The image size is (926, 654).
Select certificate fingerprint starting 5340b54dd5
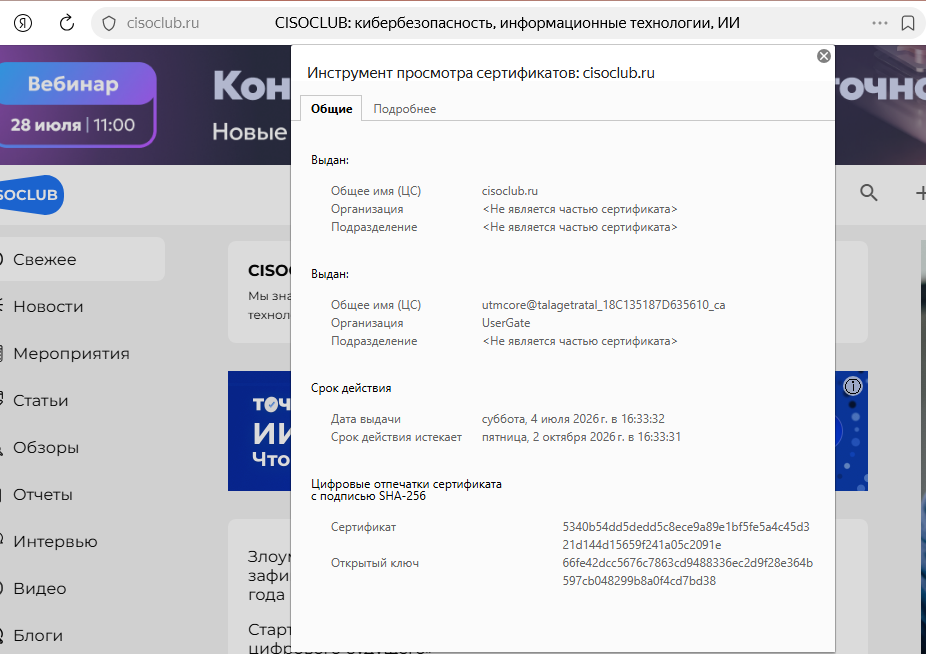coord(686,536)
